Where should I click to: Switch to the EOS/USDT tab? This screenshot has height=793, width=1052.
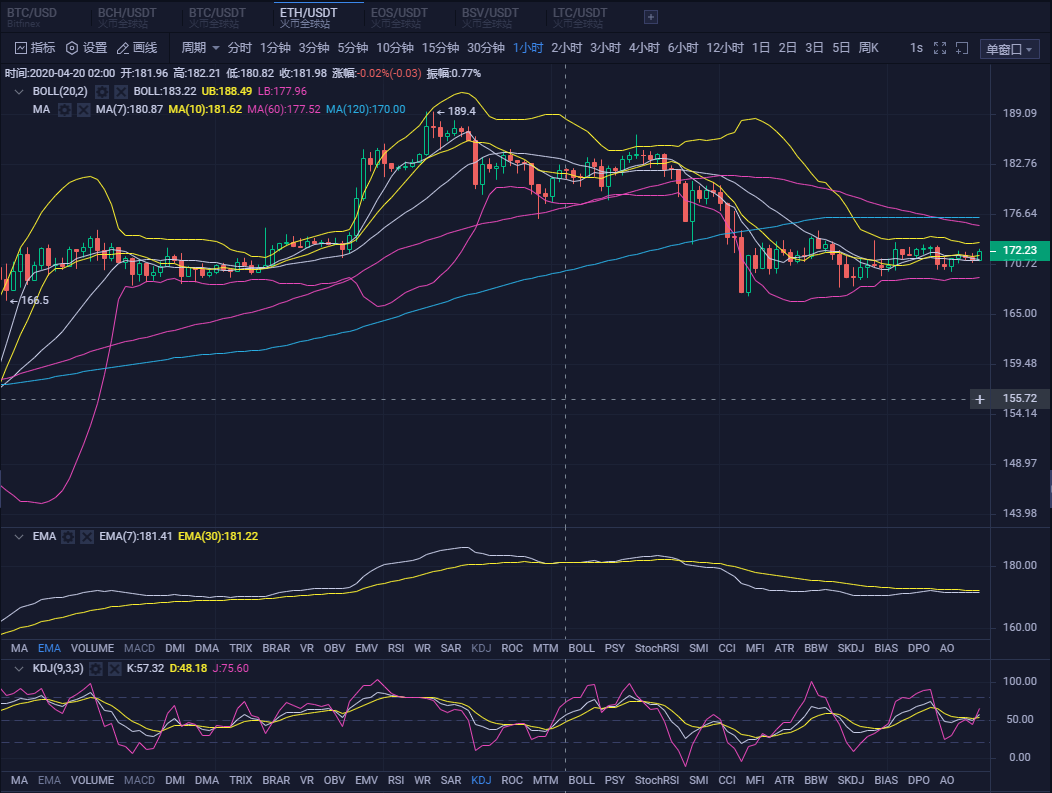tap(398, 16)
